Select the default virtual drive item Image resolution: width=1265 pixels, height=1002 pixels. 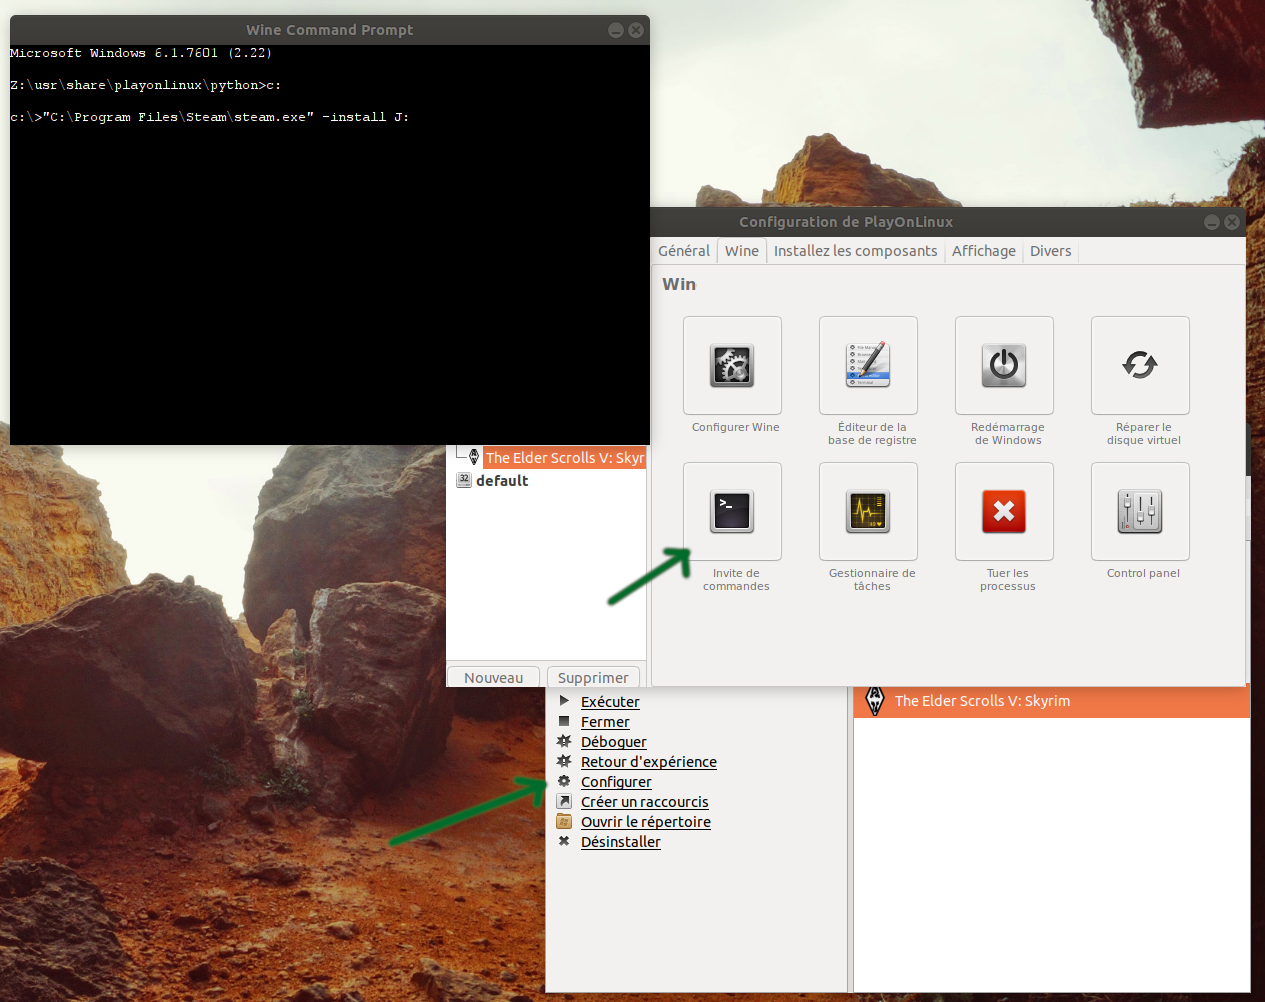tap(502, 481)
